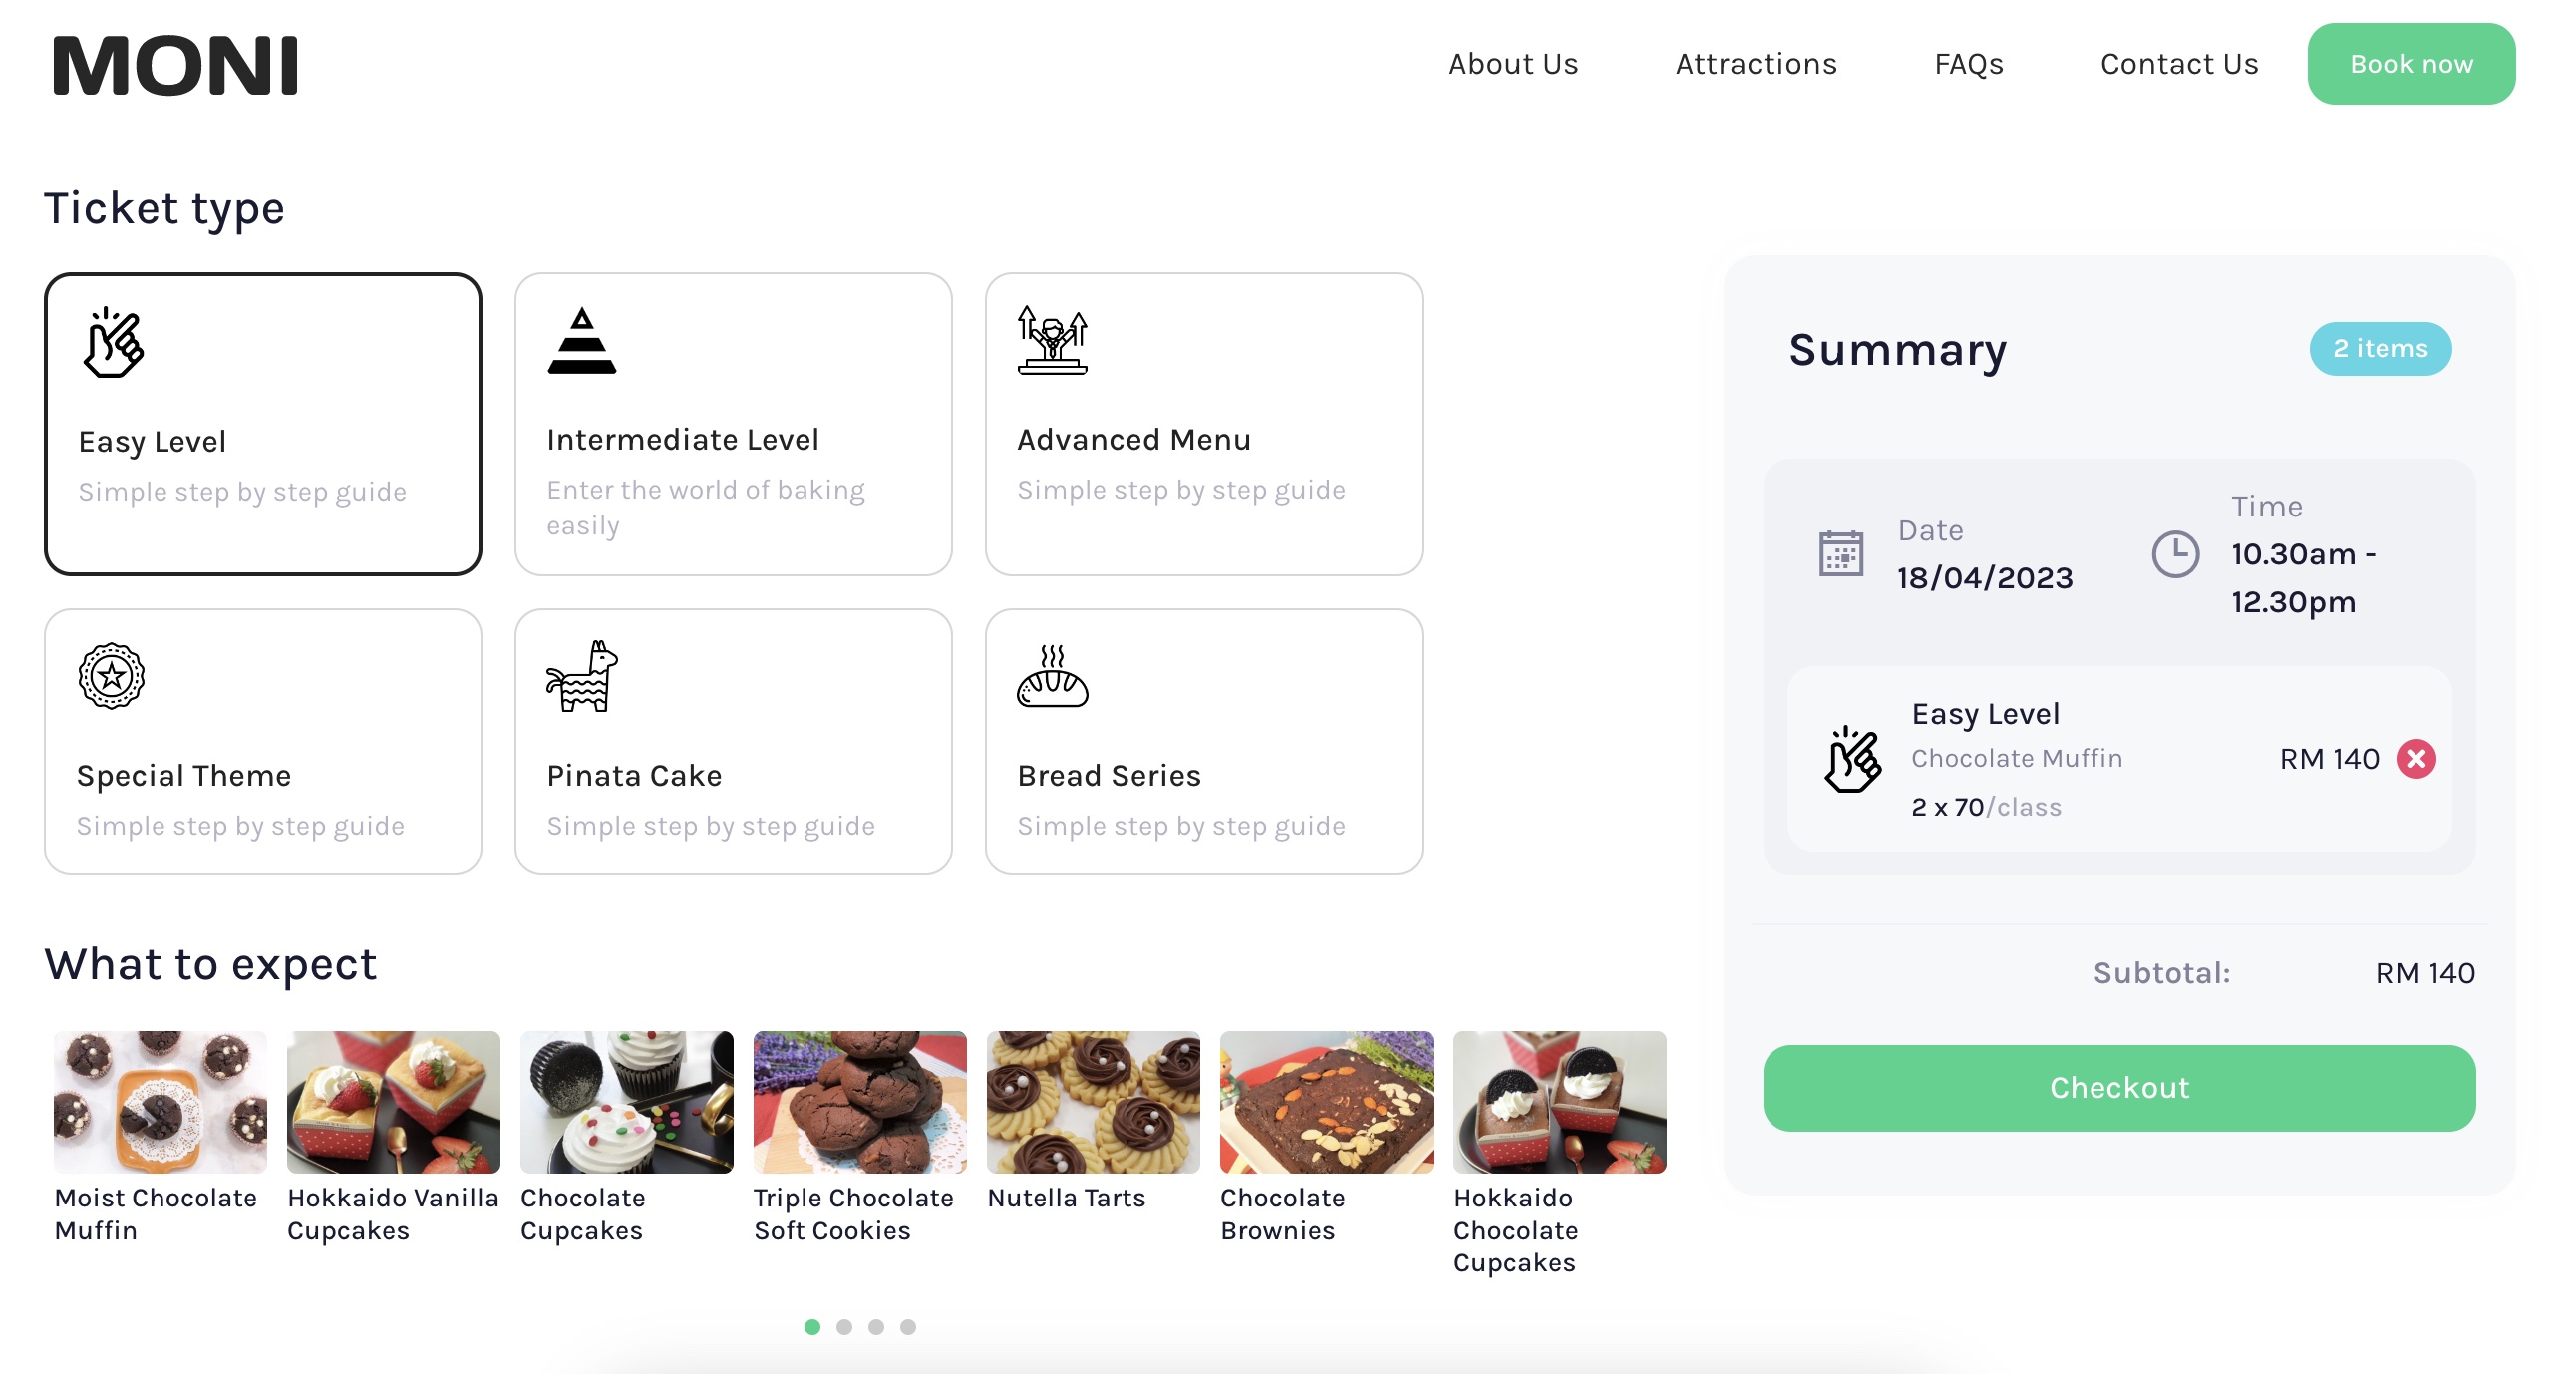The image size is (2576, 1374).
Task: Jump to second carousel page dot
Action: point(844,1327)
